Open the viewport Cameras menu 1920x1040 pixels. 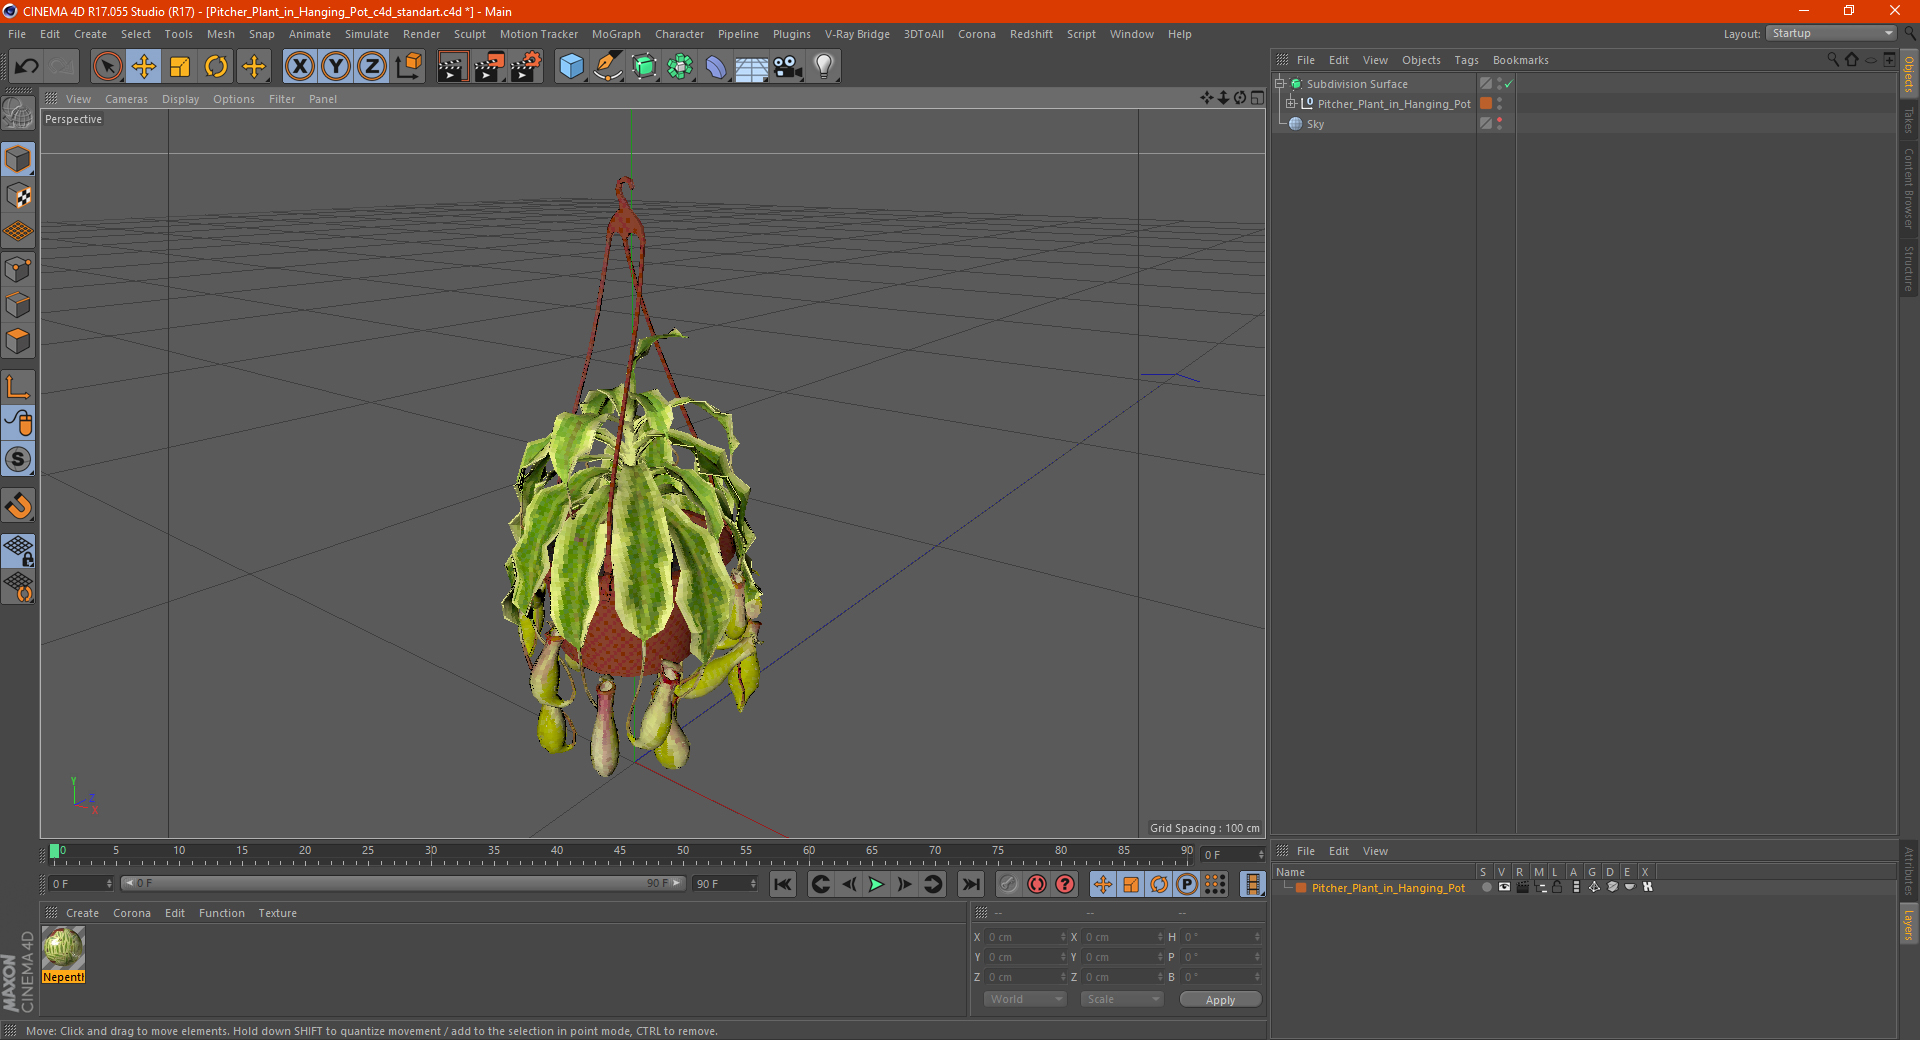coord(126,99)
